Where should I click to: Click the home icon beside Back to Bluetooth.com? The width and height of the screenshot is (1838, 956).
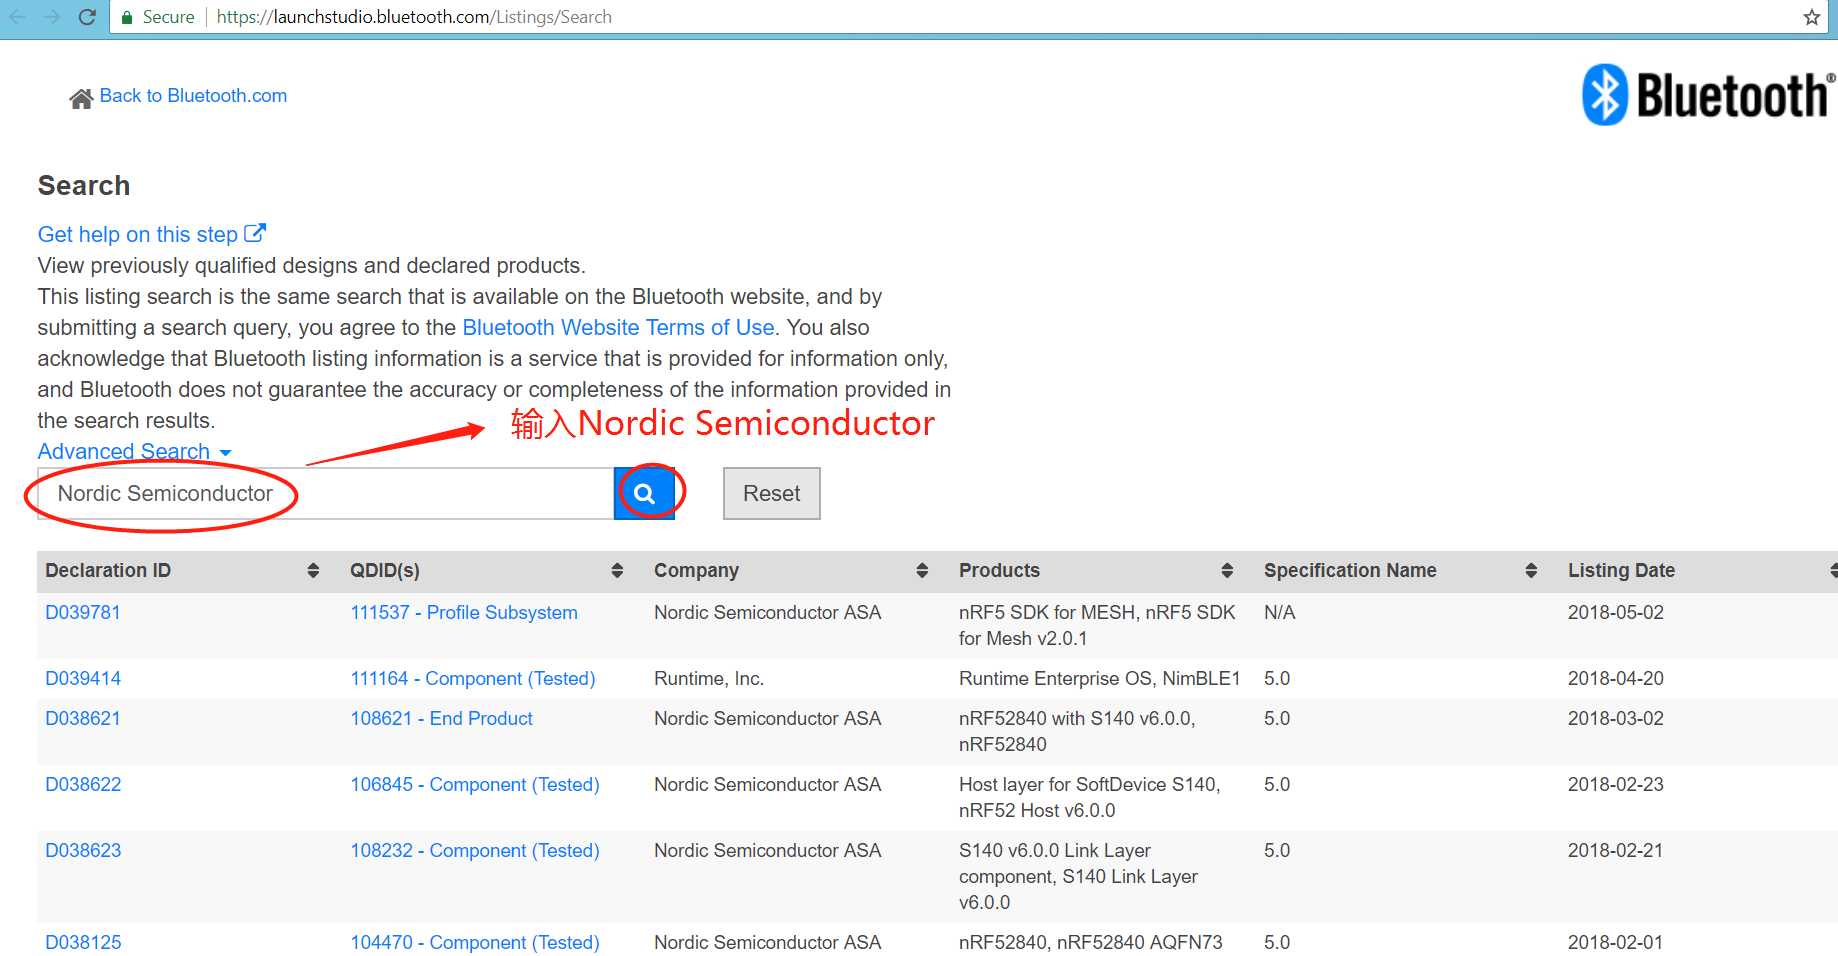pyautogui.click(x=81, y=98)
